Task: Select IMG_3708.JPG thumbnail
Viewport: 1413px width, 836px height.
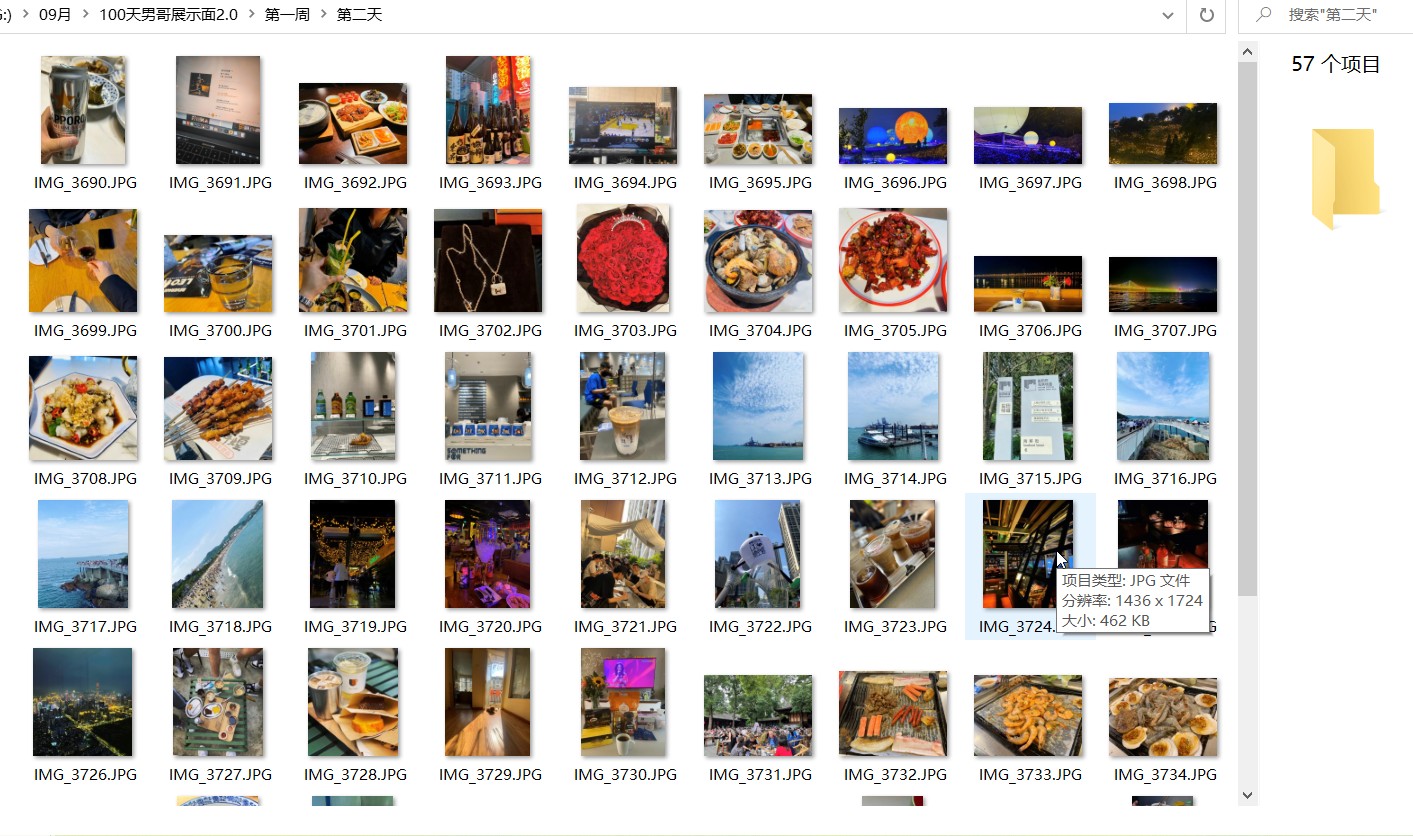Action: pyautogui.click(x=83, y=408)
